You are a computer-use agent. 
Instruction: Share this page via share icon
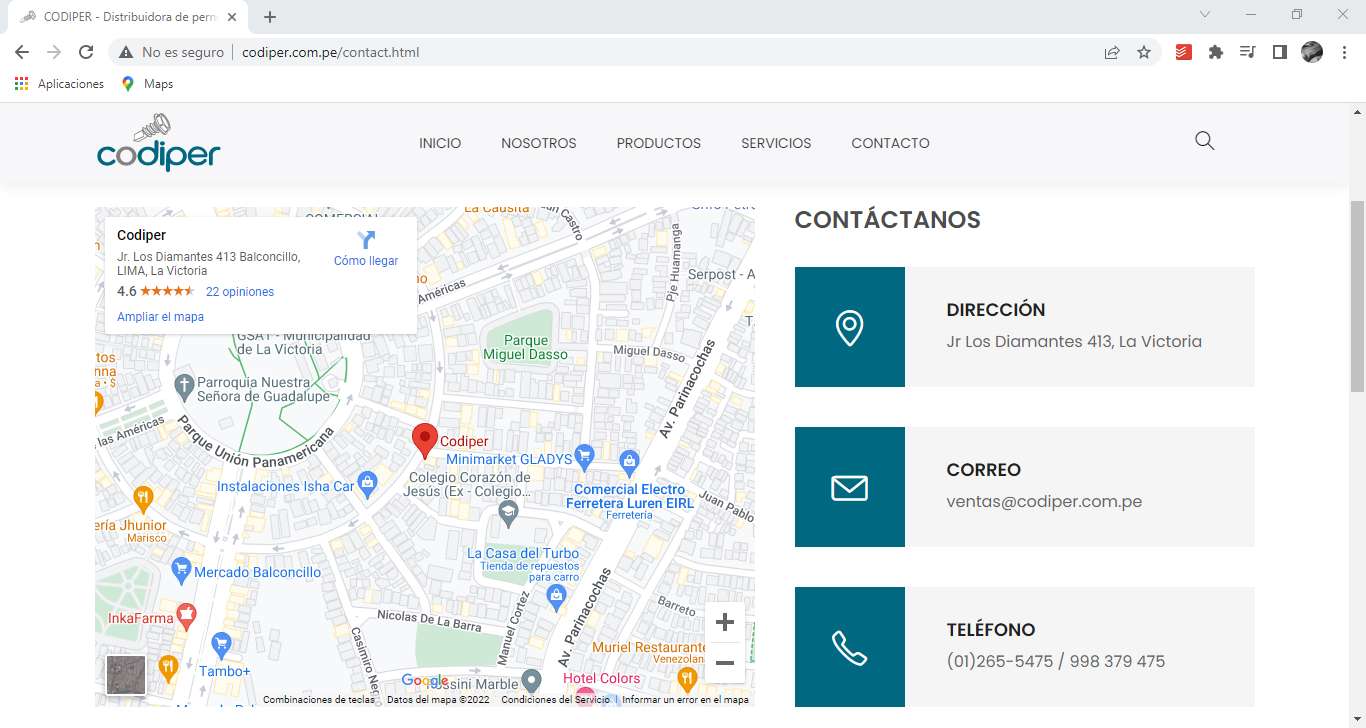click(1112, 52)
